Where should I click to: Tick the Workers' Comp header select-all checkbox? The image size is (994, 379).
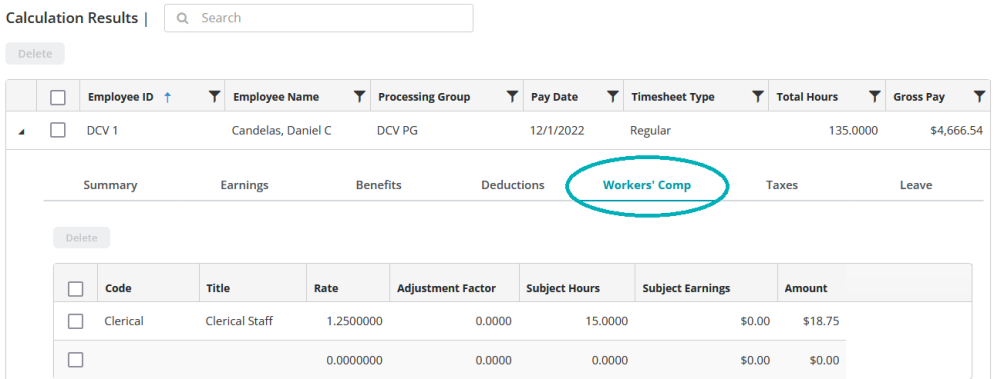tap(75, 289)
